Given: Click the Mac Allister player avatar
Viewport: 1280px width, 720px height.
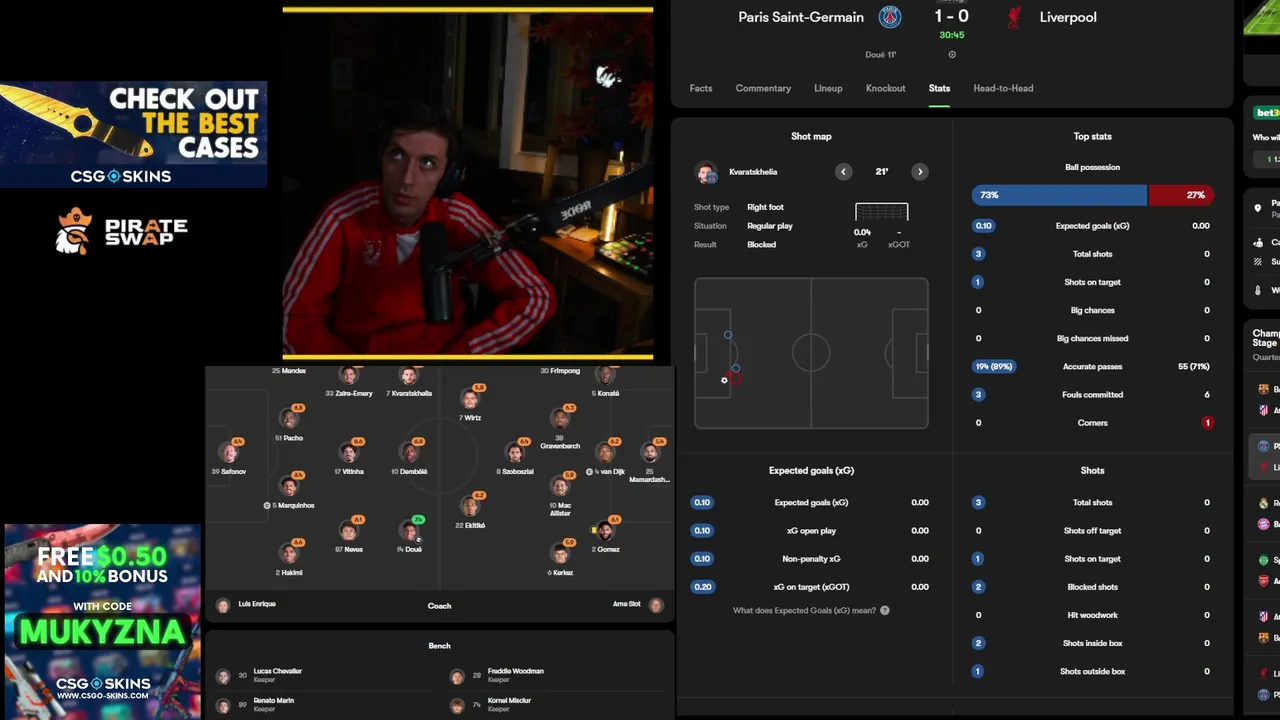Looking at the screenshot, I should (560, 487).
